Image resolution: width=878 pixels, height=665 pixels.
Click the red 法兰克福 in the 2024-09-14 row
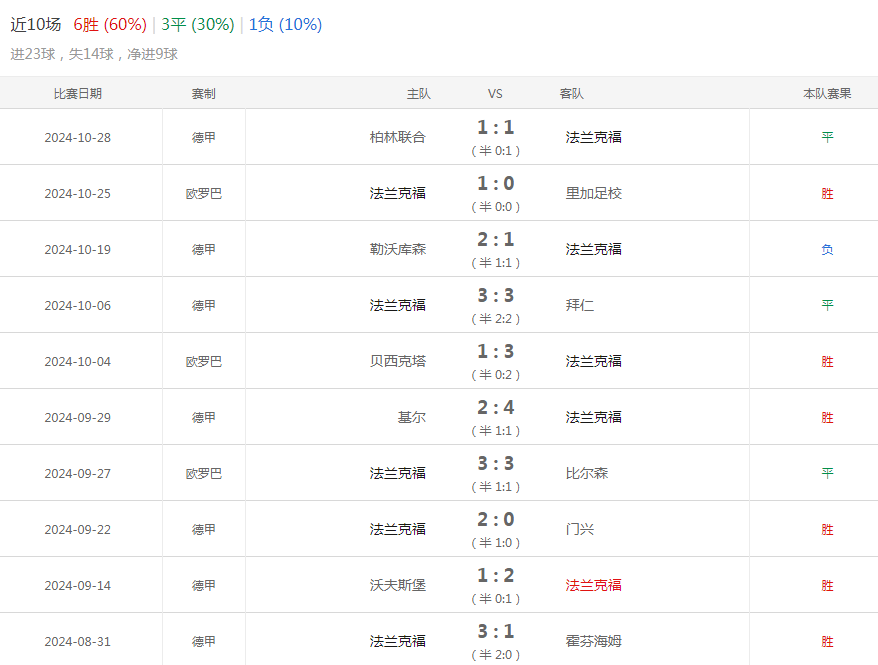pos(594,585)
